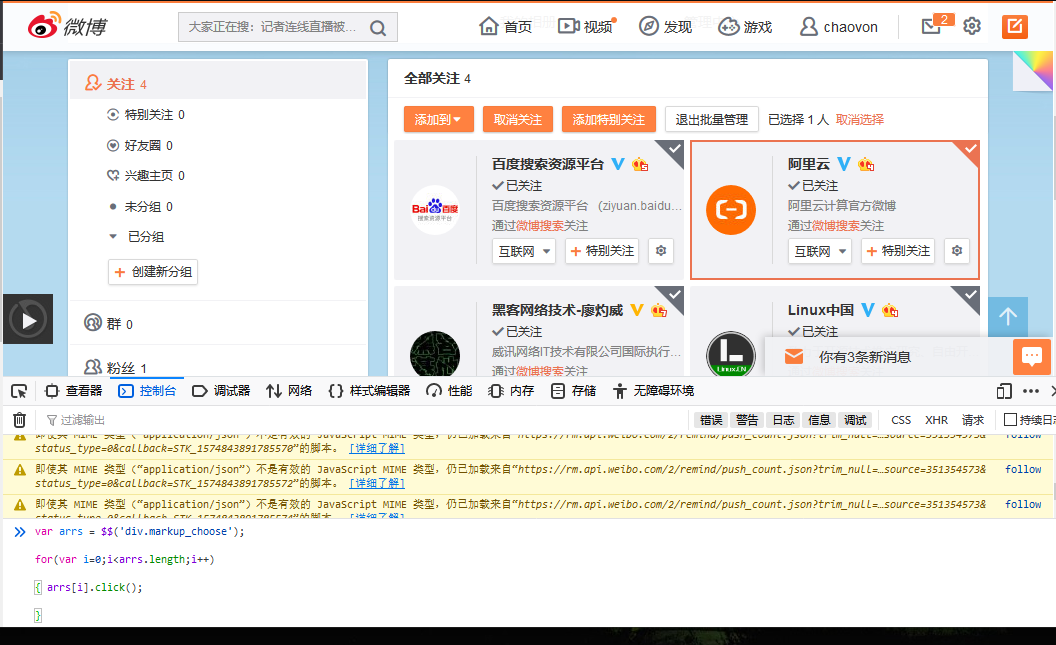
Task: Toggle the 百度搜索资源平台 card checkmark
Action: click(673, 149)
